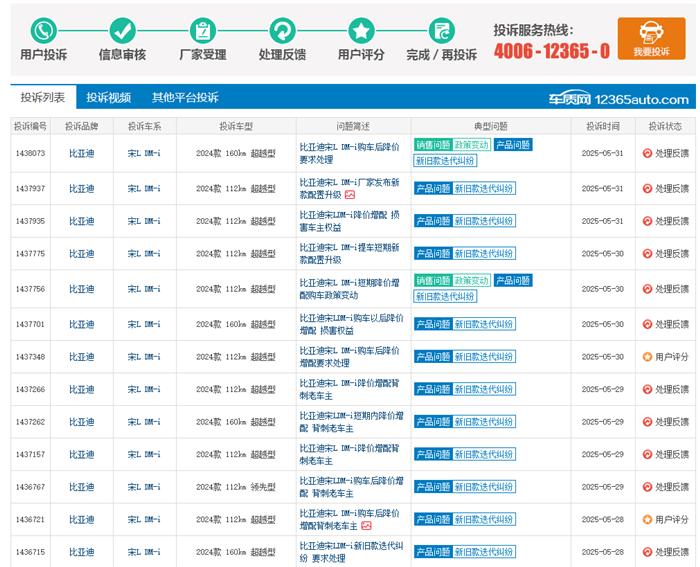This screenshot has width=700, height=567.
Task: Click 用户评分 star icon for complaint 1436721
Action: point(647,519)
